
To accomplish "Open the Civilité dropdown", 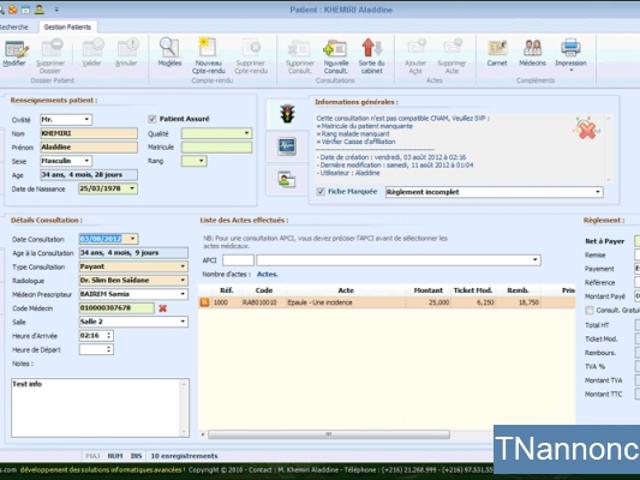I will pos(87,120).
